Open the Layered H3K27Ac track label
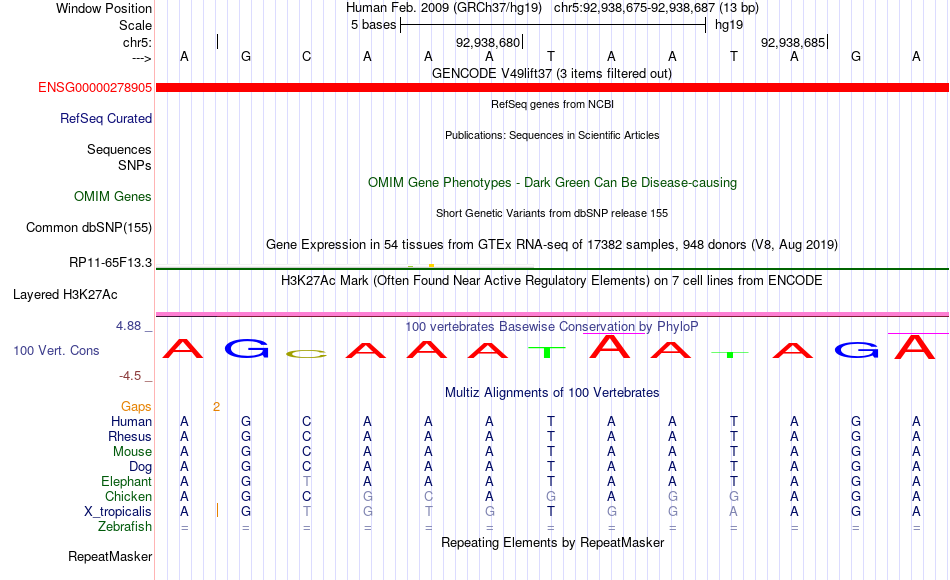 click(x=65, y=295)
